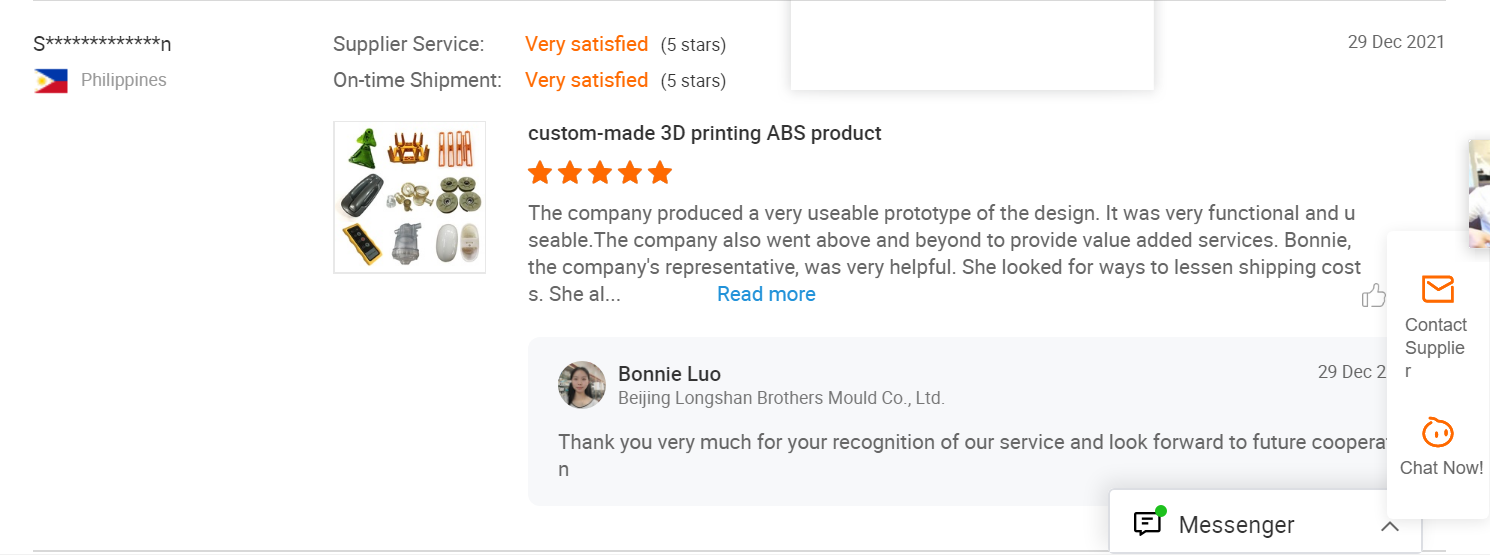Click the Chat Now! text label

[1441, 468]
